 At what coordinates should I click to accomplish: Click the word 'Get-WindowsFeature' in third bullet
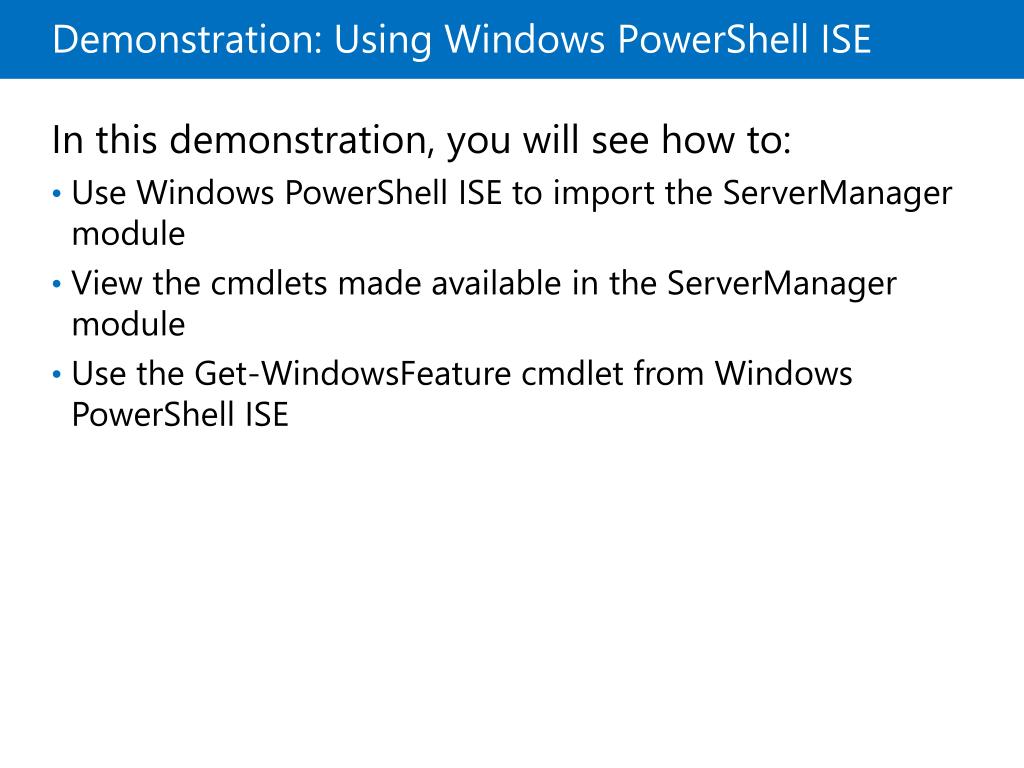[x=353, y=374]
